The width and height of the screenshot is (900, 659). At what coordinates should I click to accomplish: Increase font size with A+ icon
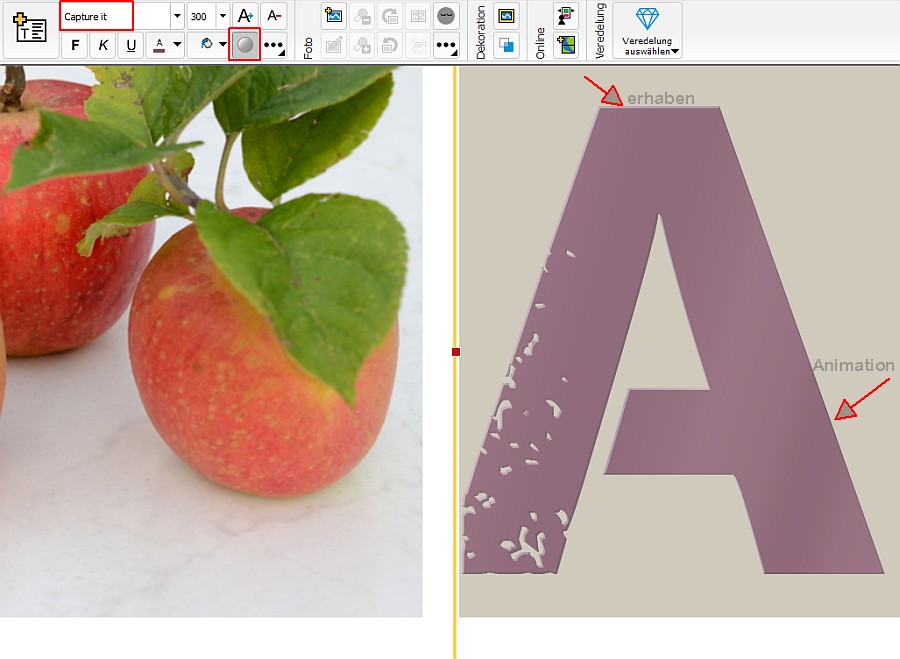245,16
